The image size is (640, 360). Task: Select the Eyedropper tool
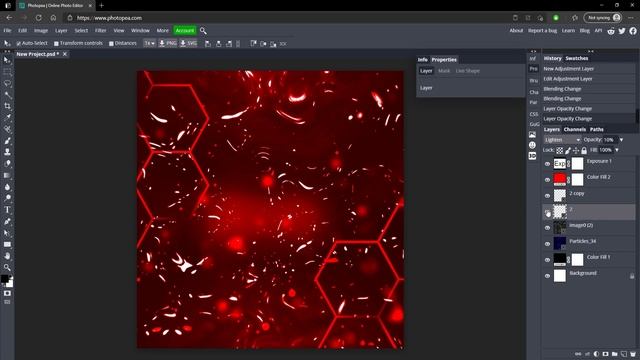(x=7, y=118)
